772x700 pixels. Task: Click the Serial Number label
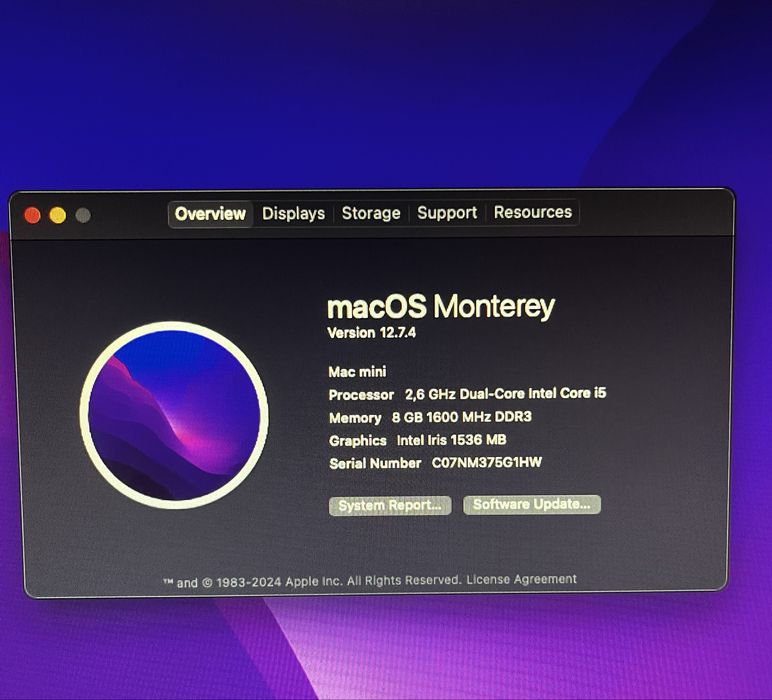375,463
